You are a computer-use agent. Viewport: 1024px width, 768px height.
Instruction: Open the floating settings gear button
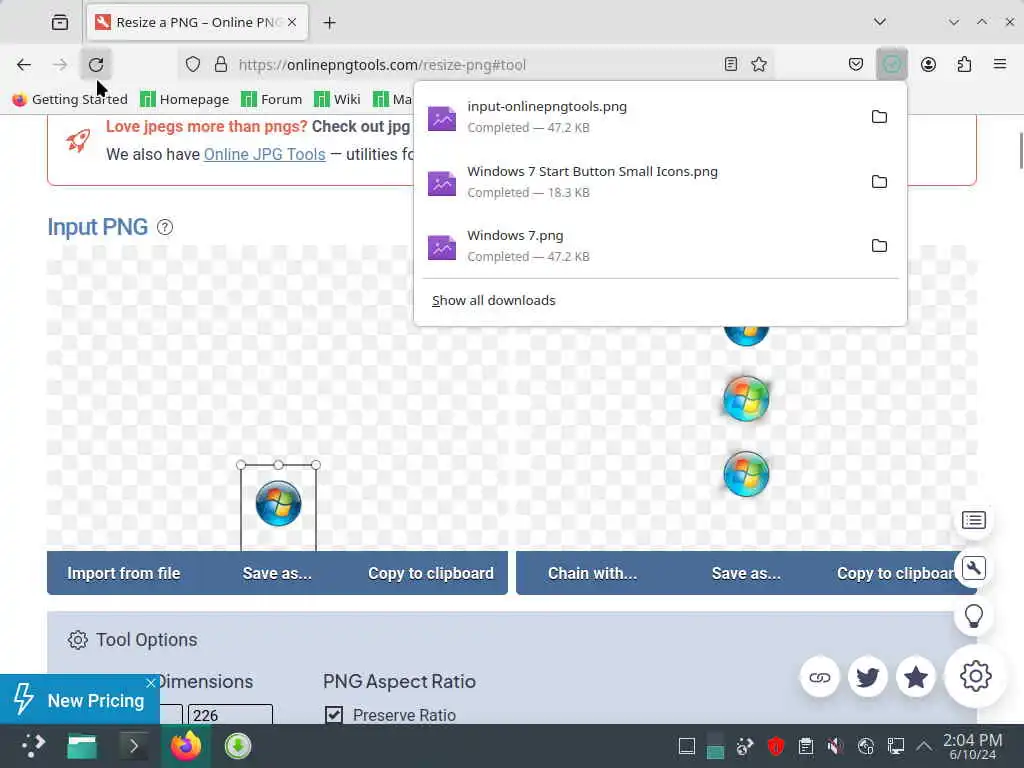(975, 676)
